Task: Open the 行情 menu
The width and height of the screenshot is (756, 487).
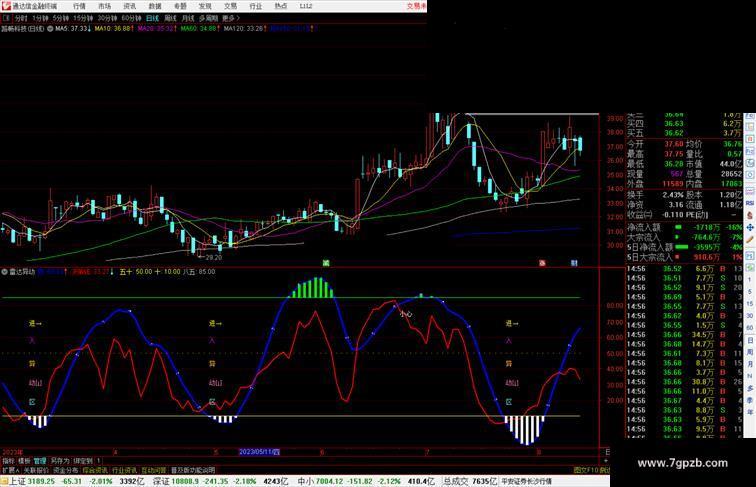Action: [79, 6]
